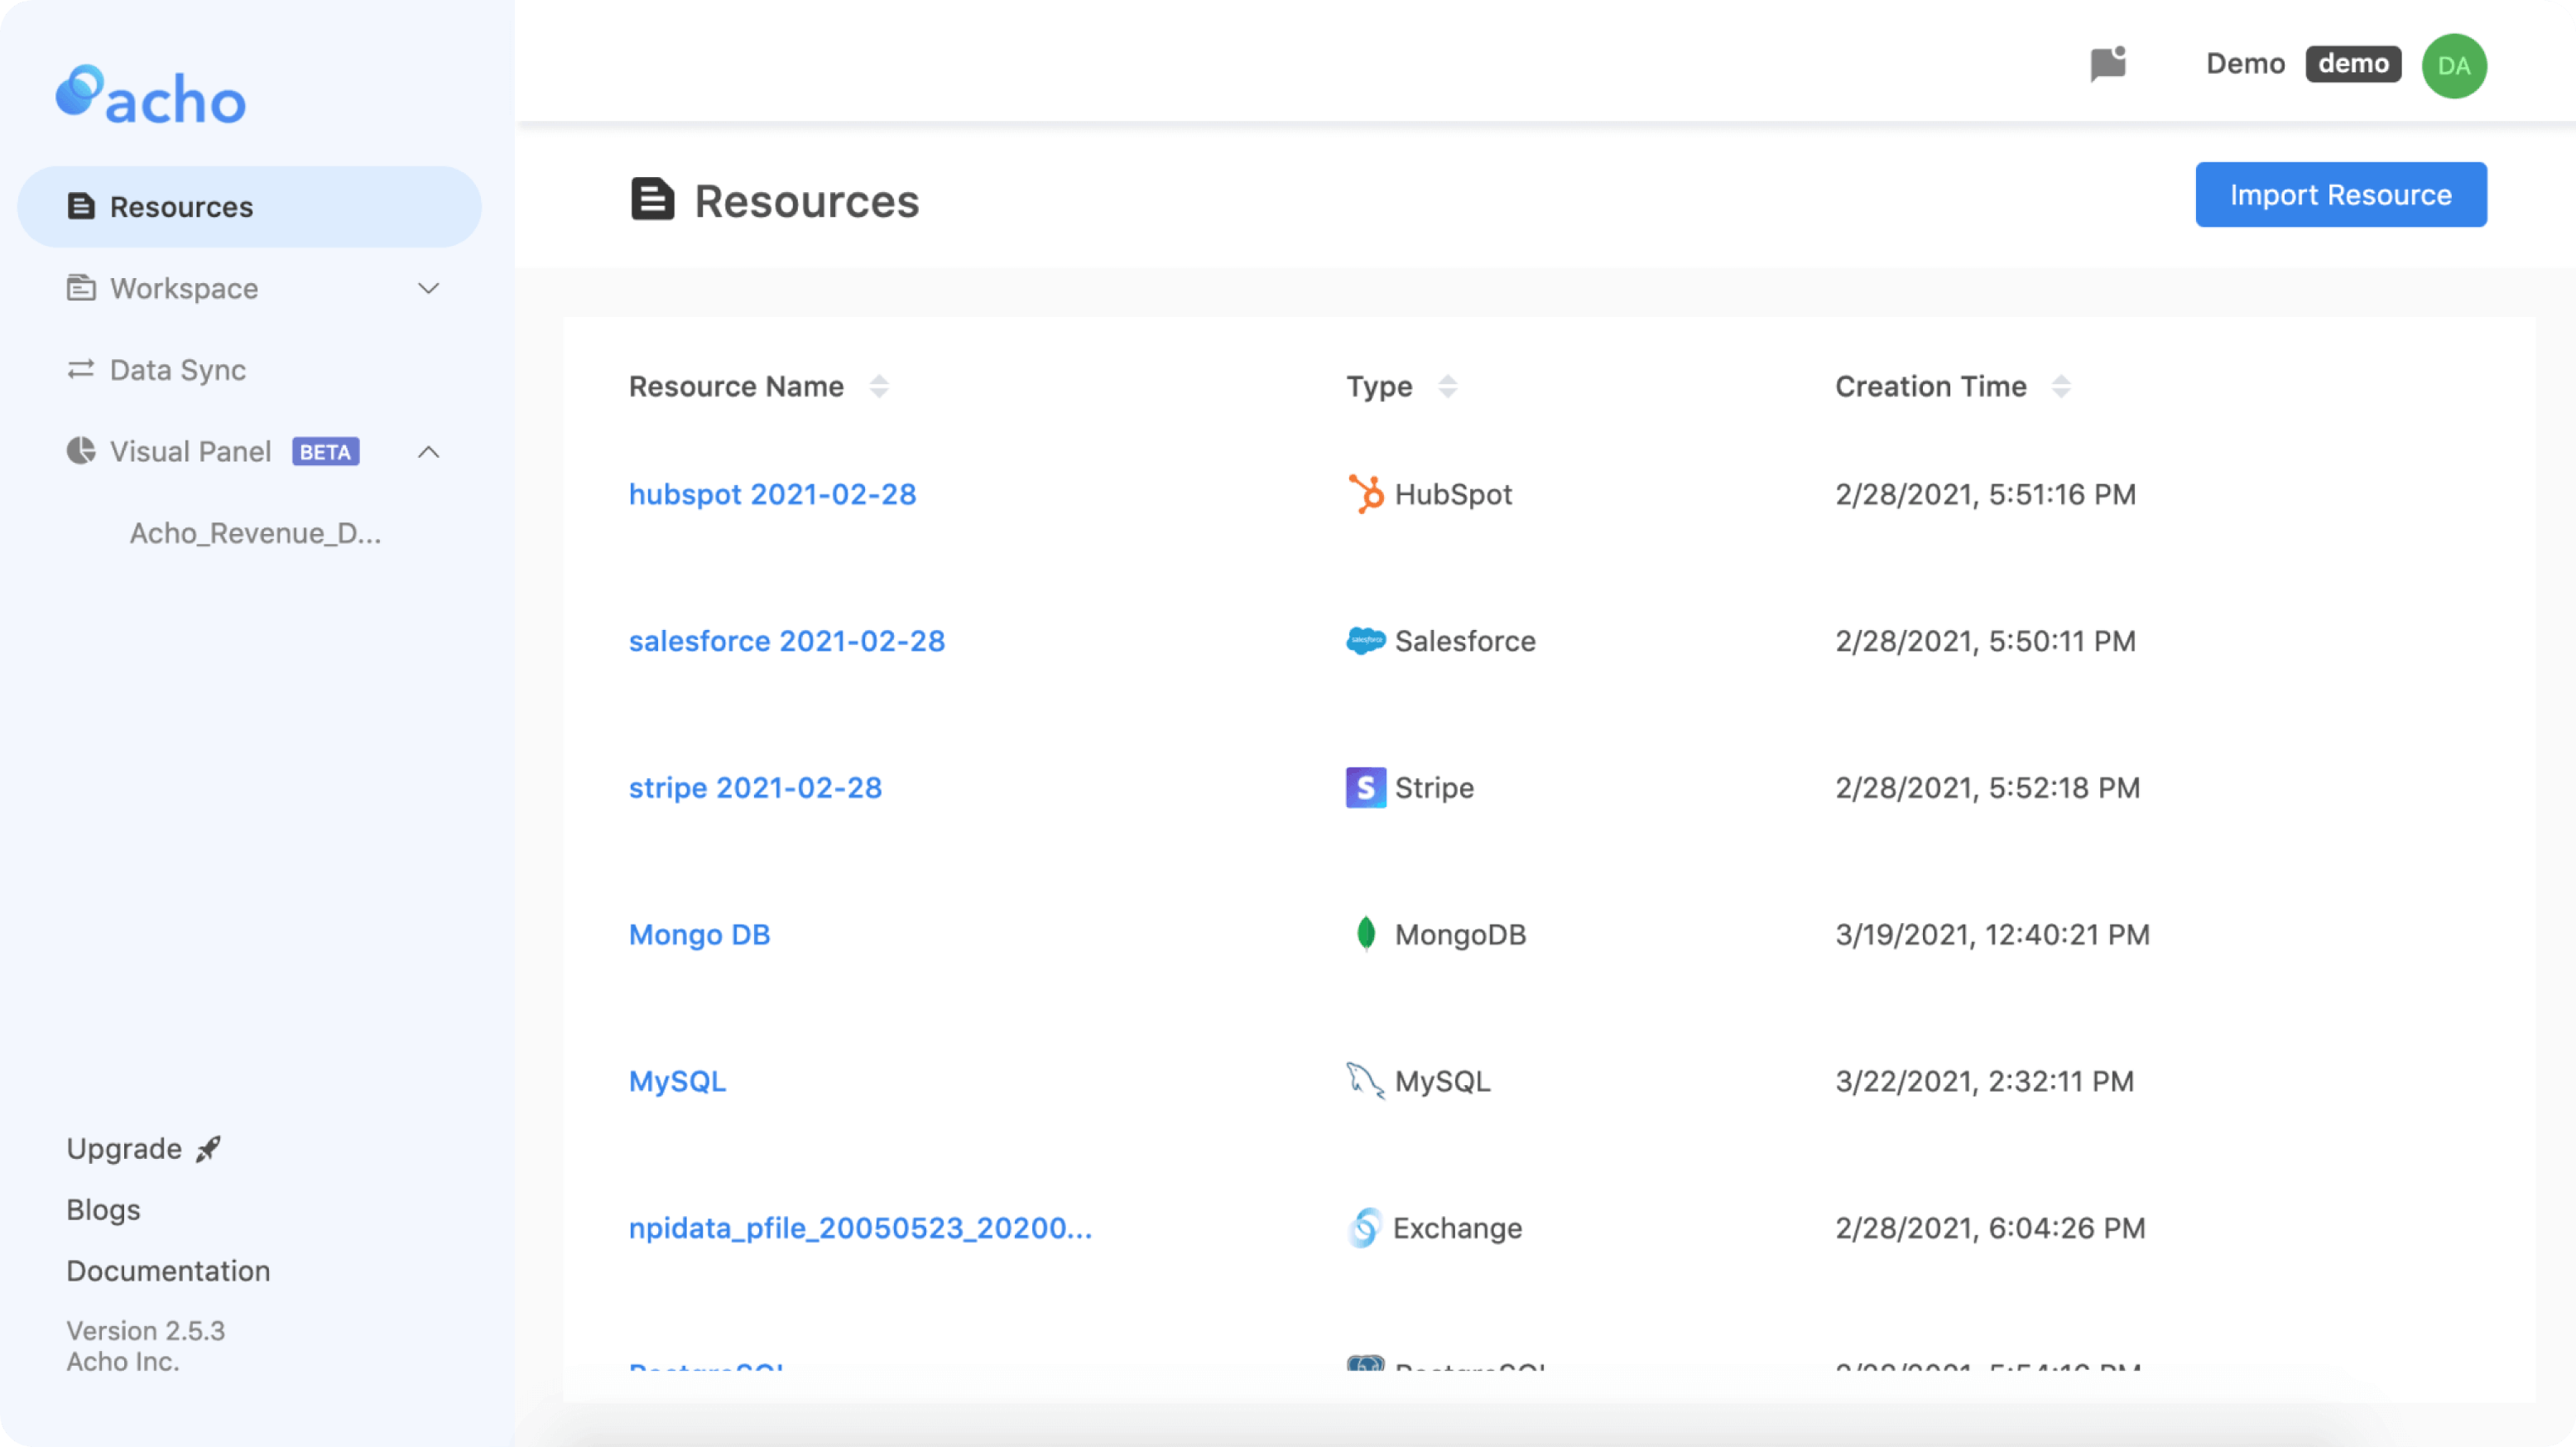
Task: Click 2/28/2021, 6:04:26 PM timestamp
Action: point(1990,1228)
